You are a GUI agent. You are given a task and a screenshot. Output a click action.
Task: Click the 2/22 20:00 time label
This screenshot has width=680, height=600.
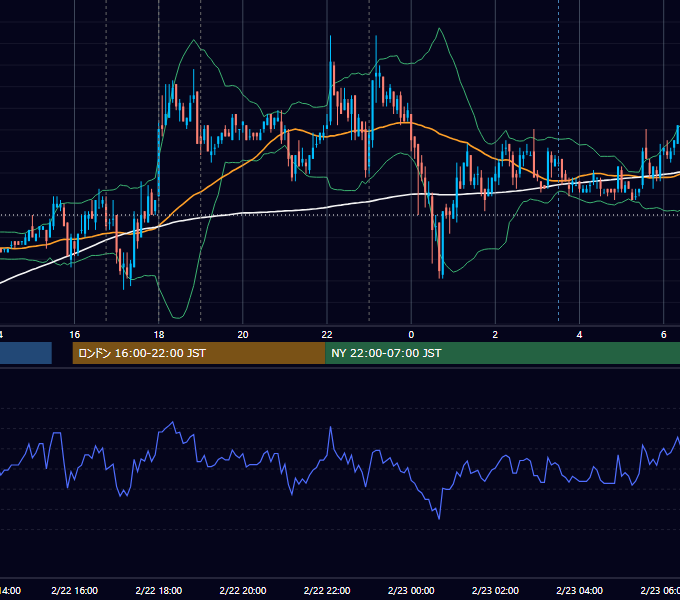pos(243,590)
